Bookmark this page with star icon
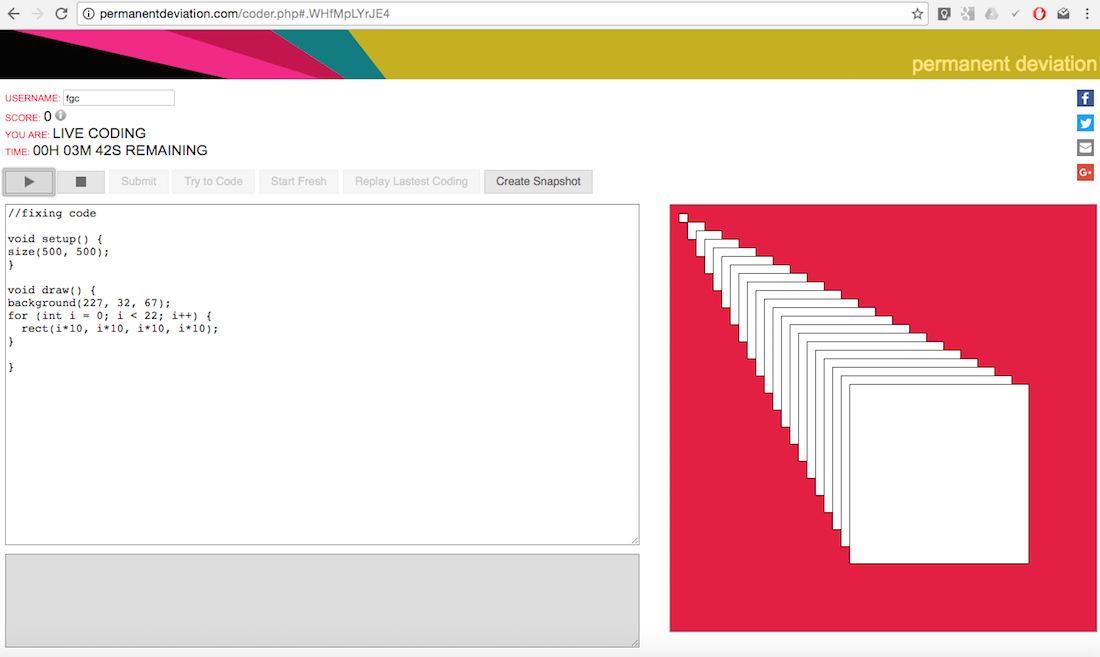The image size is (1100, 657). click(917, 14)
